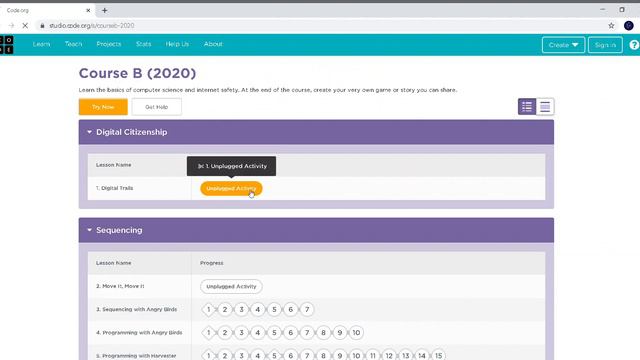640x360 pixels.
Task: Open Help Us in the navigation
Action: (177, 44)
